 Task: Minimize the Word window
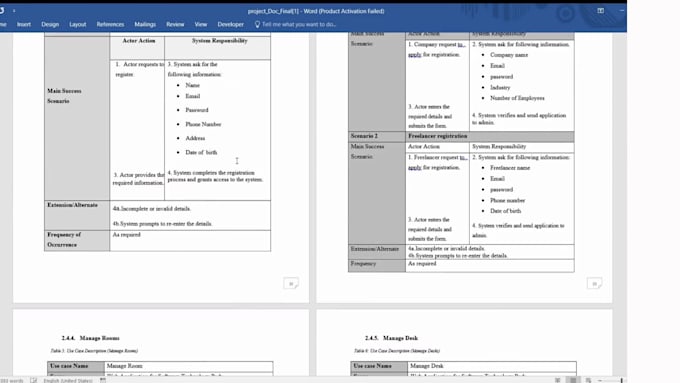pos(622,10)
